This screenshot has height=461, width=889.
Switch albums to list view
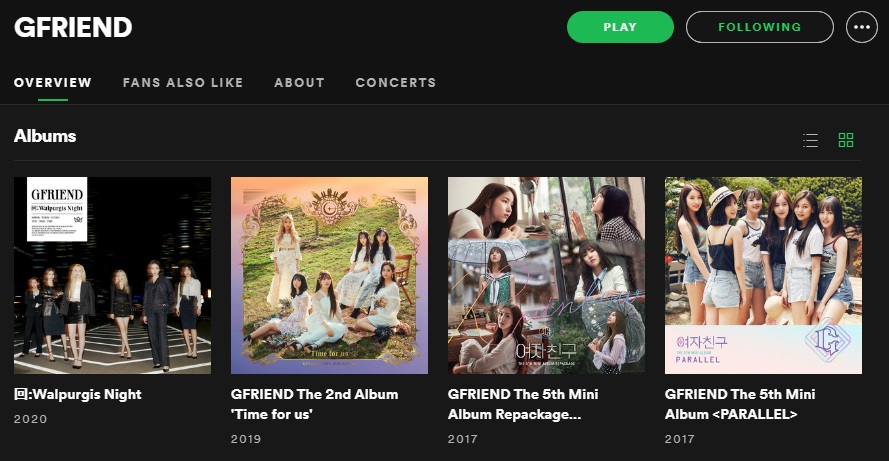tap(810, 140)
